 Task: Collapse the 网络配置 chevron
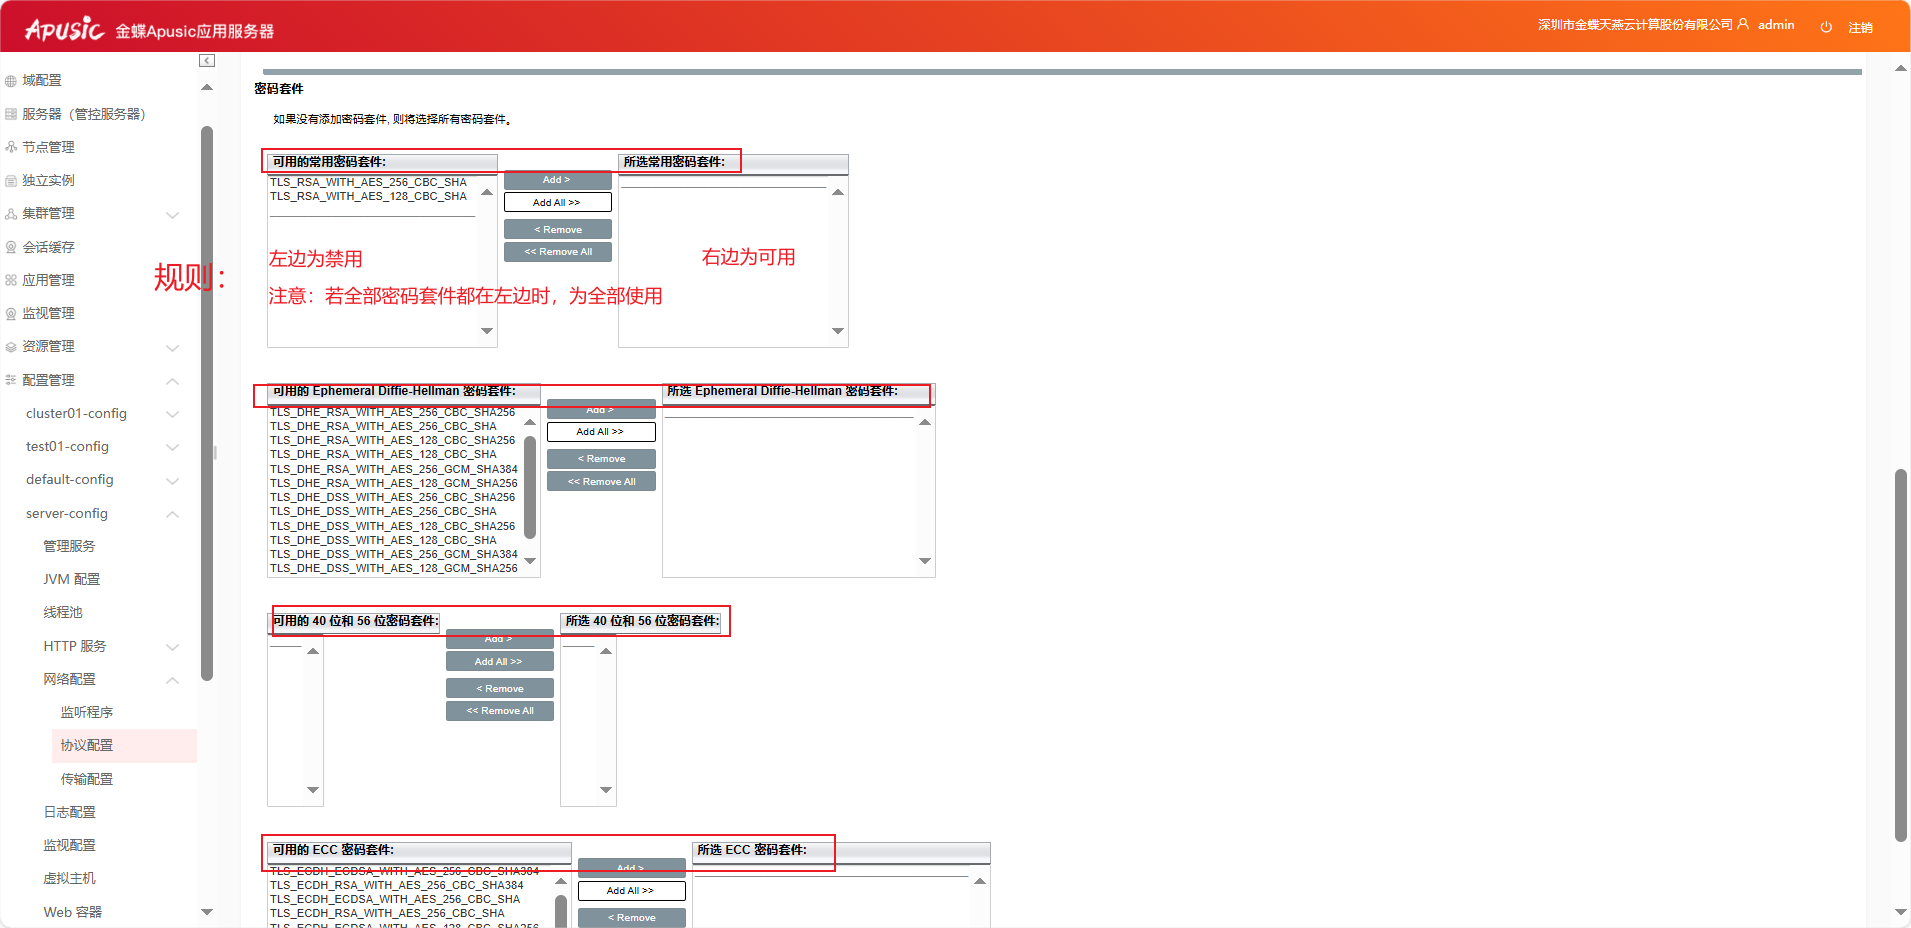(172, 680)
